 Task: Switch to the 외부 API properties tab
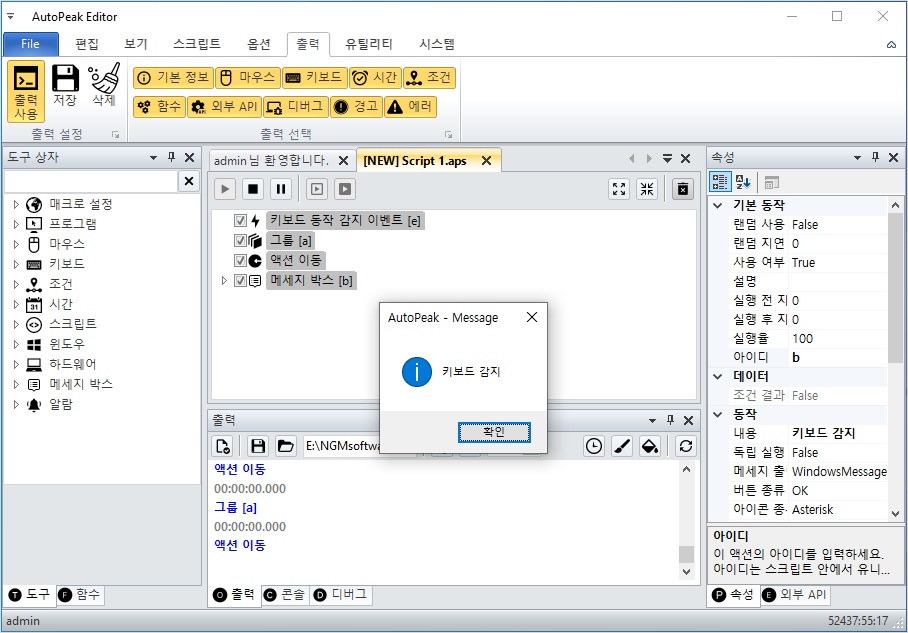(x=795, y=595)
